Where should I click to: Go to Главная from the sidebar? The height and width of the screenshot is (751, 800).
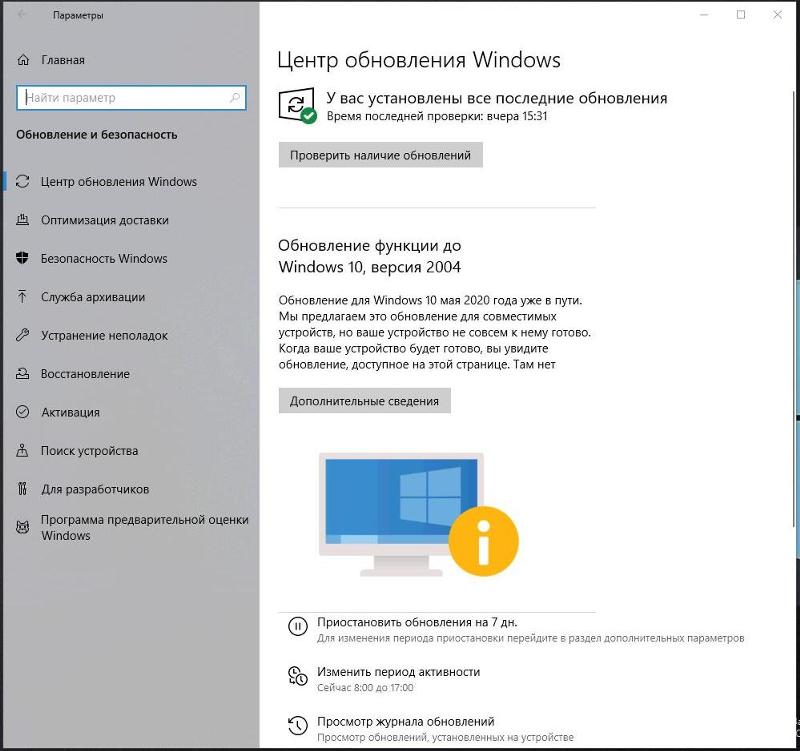[60, 59]
